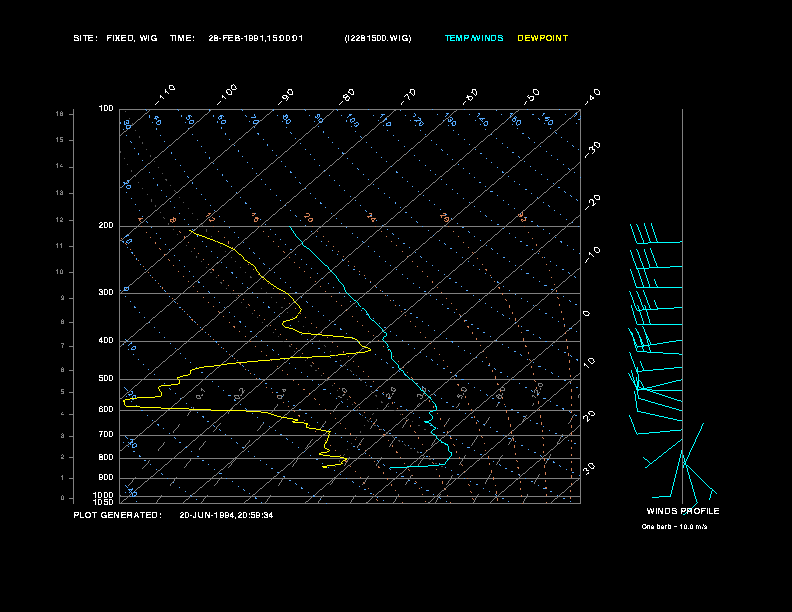Click the 12 km height axis label
Viewport: 792px width, 612px height.
point(60,220)
